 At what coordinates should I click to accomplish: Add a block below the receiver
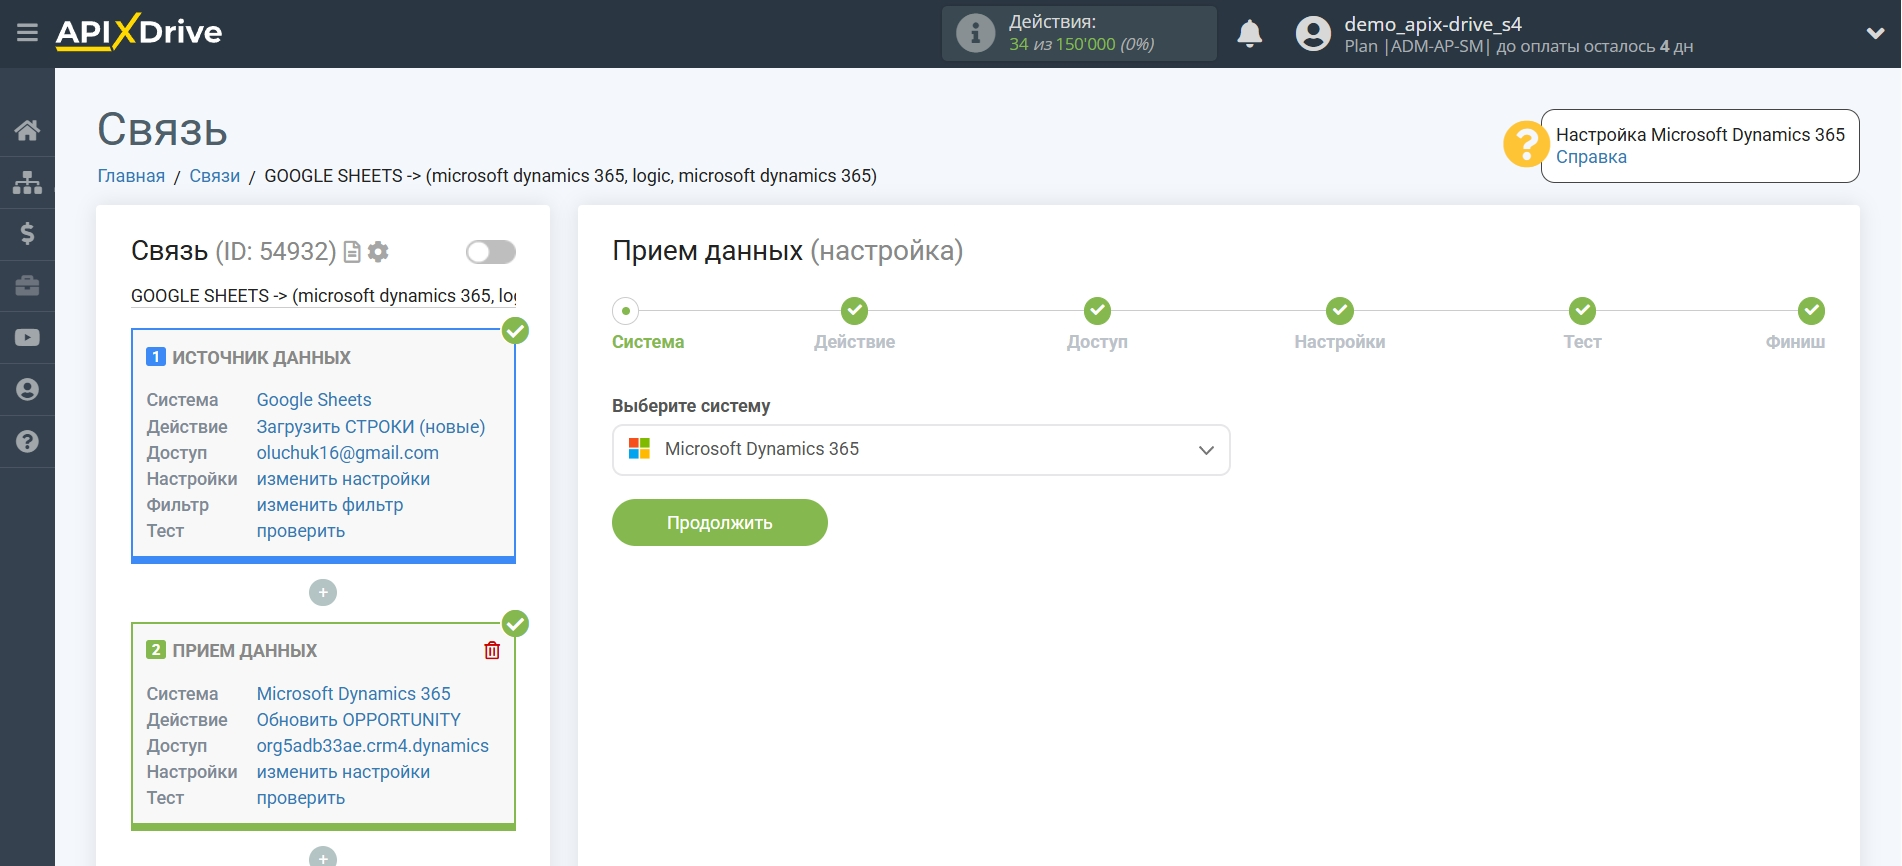click(x=323, y=858)
